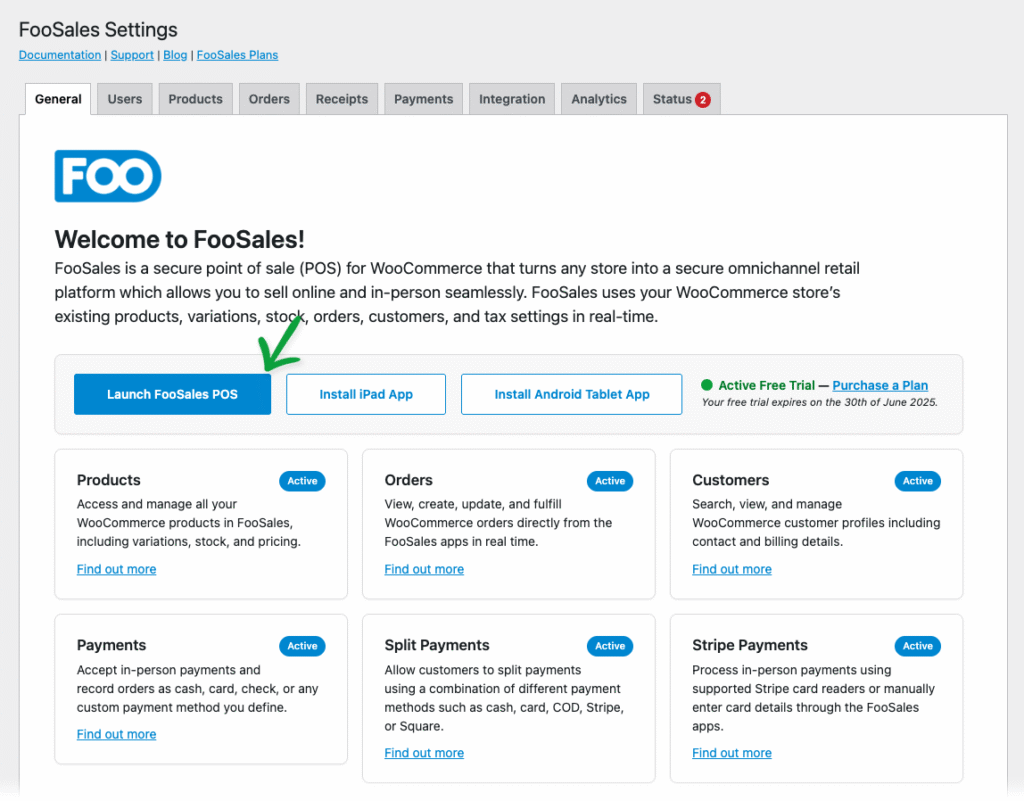Click the 'Customers' card heading

point(731,480)
